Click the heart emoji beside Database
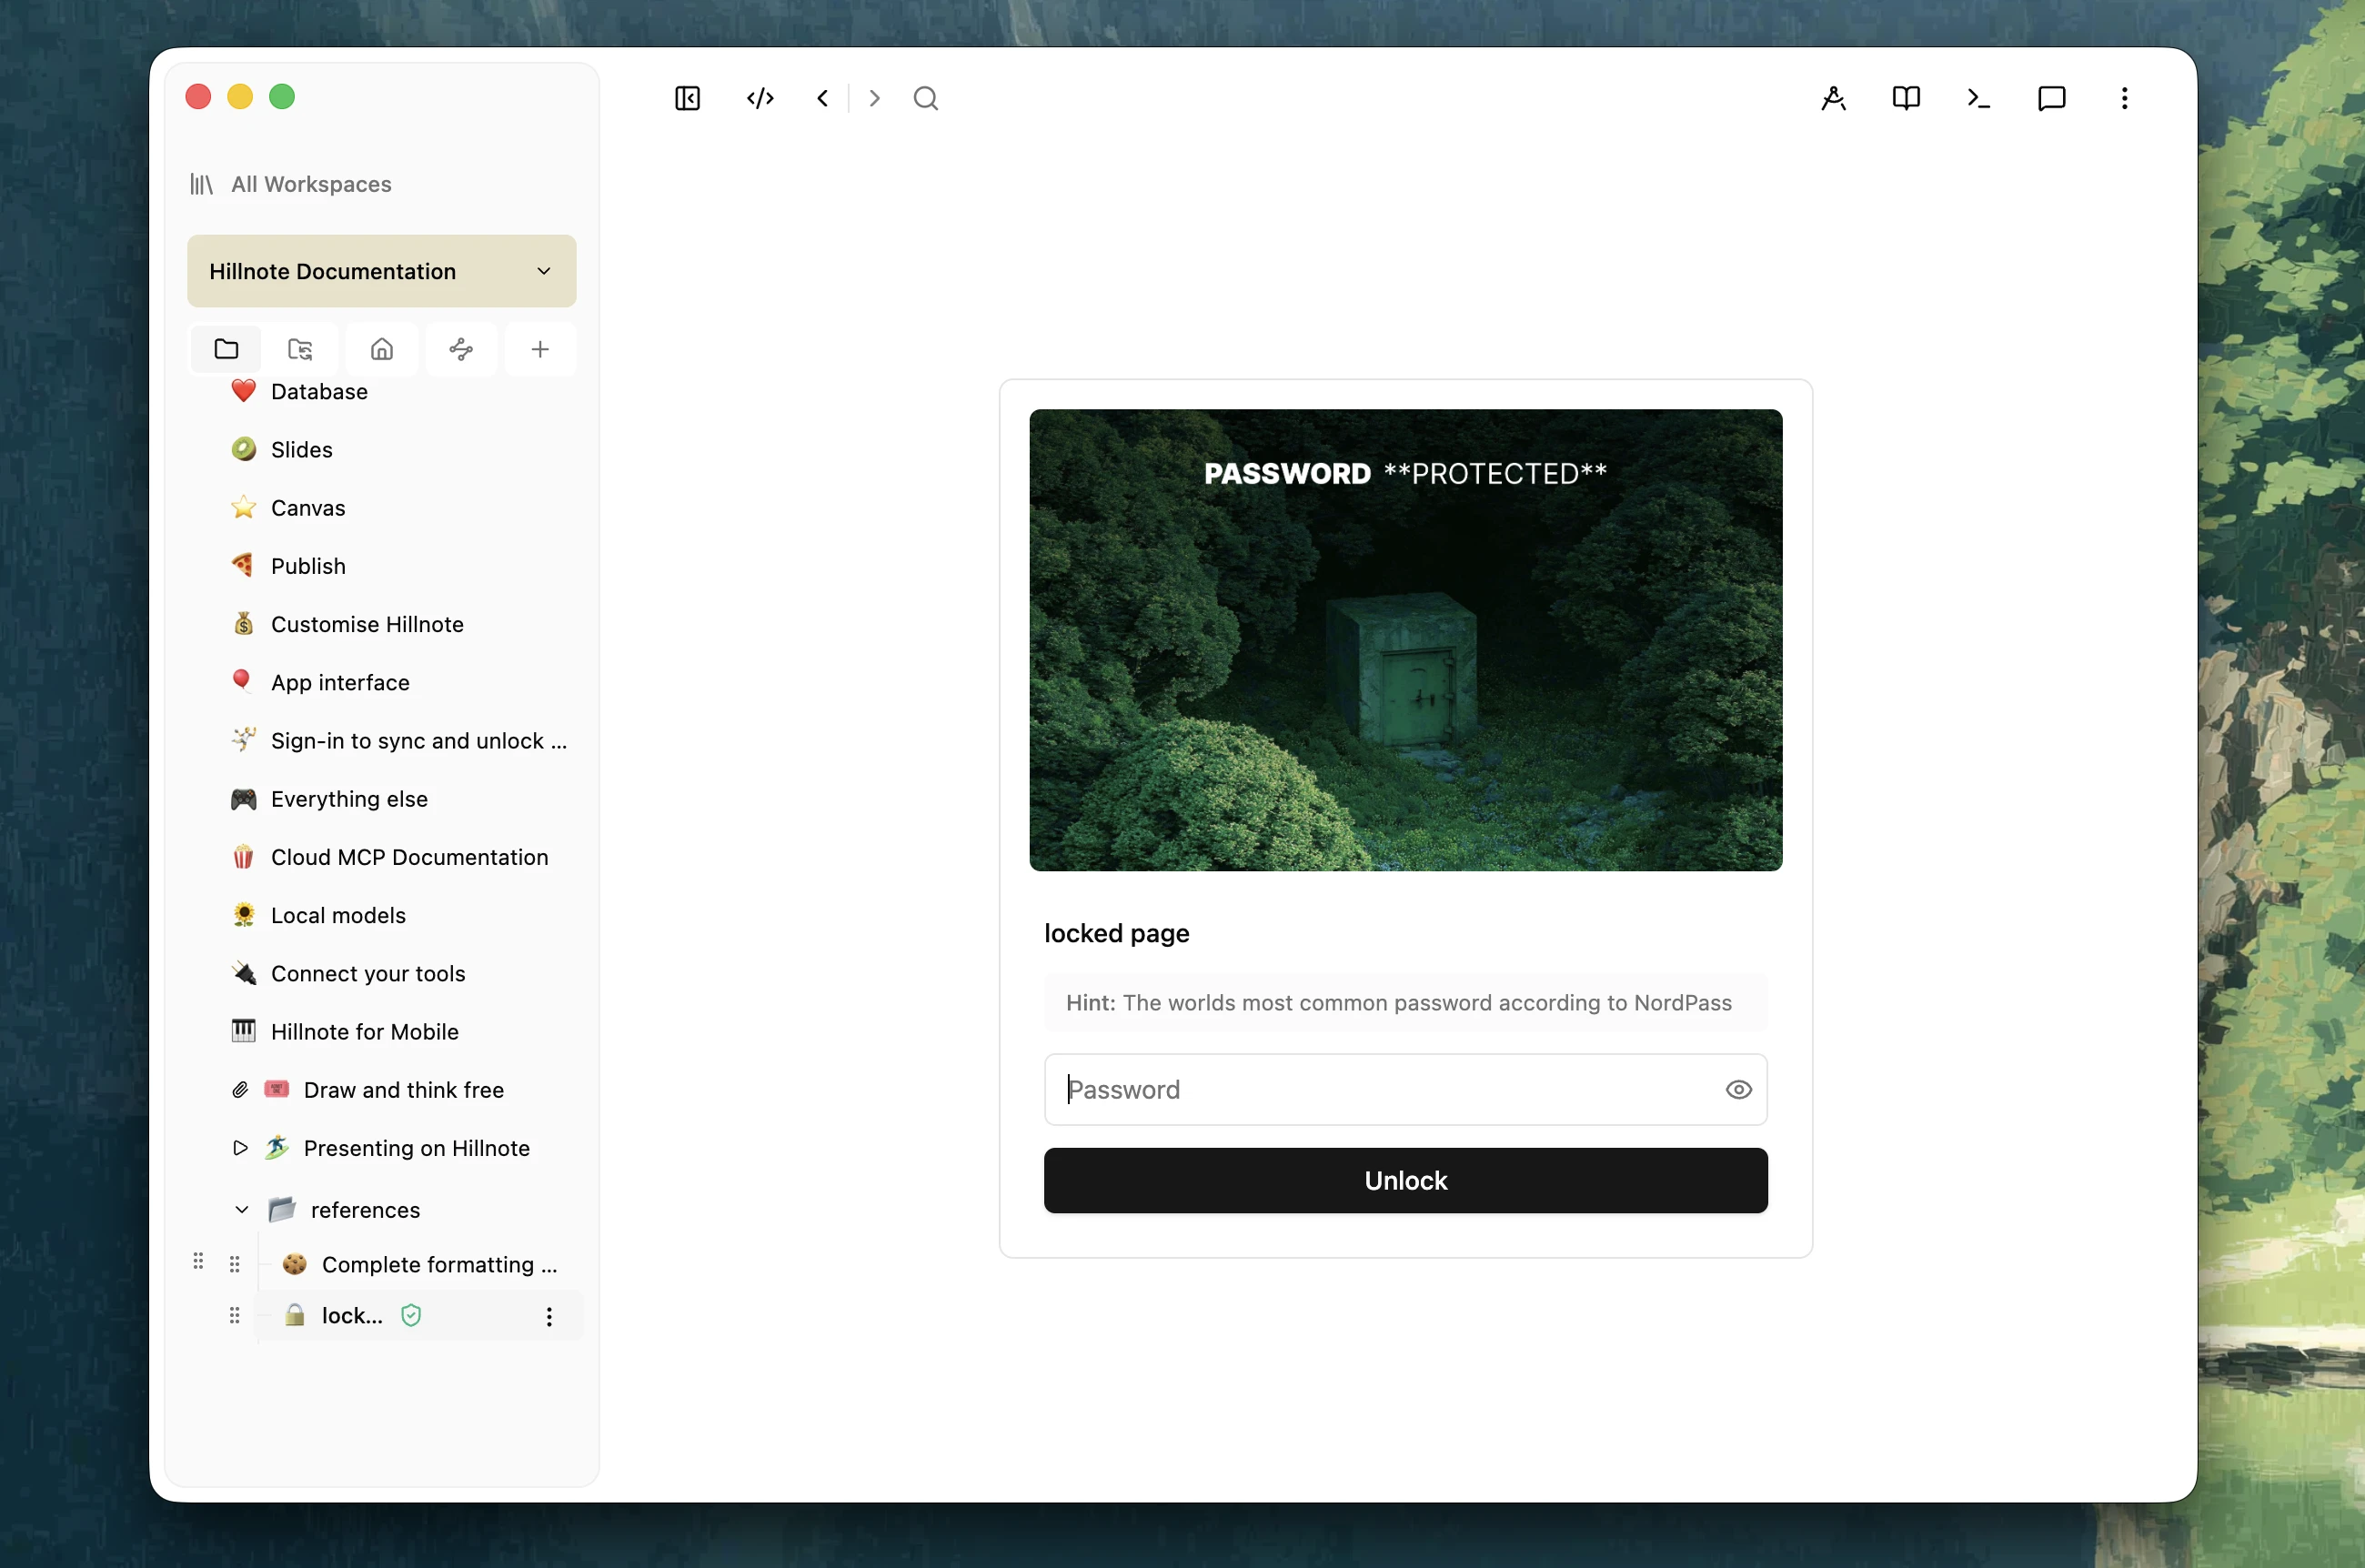 coord(243,391)
